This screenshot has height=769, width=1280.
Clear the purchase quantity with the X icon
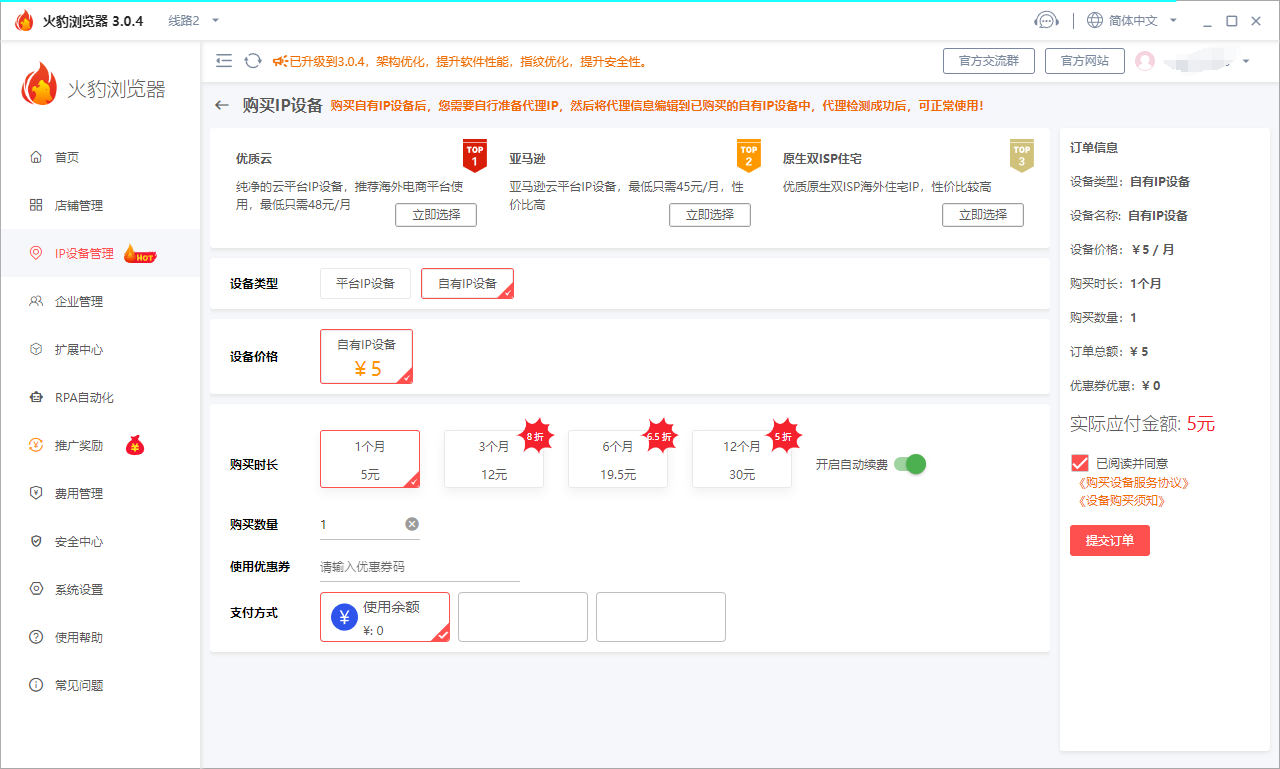coord(412,524)
